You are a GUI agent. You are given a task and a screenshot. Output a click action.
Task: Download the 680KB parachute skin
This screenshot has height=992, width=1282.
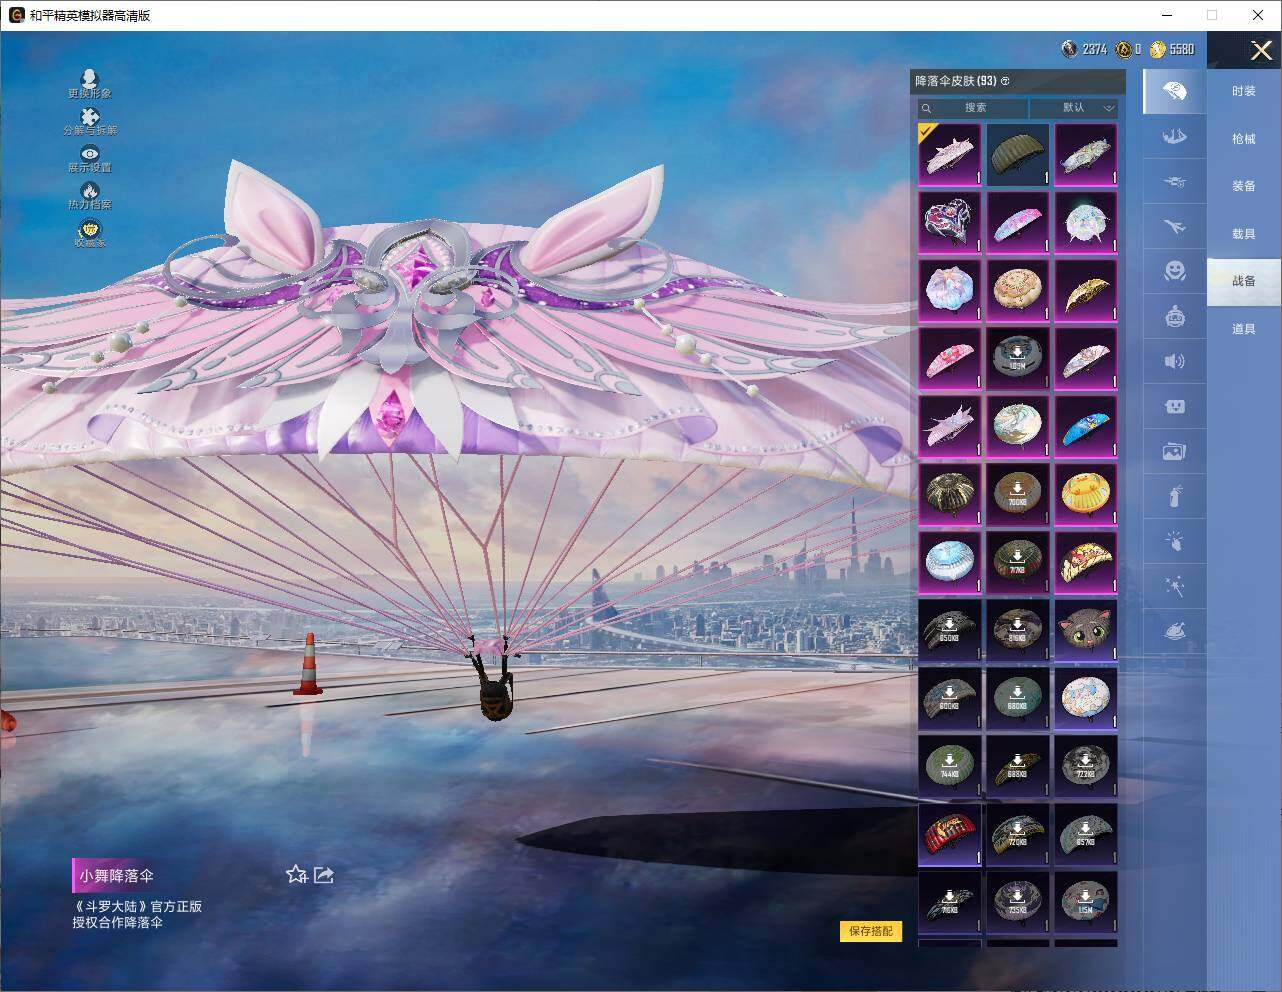(1017, 699)
